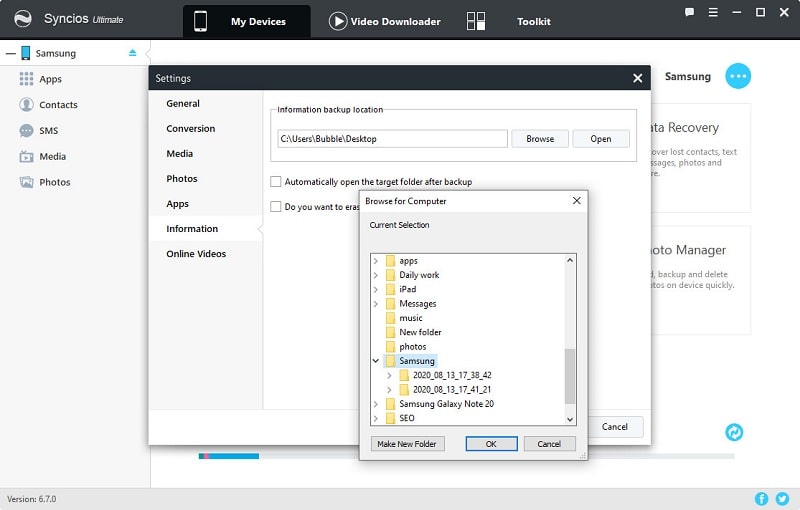Open the Facebook icon in status bar

pos(761,499)
